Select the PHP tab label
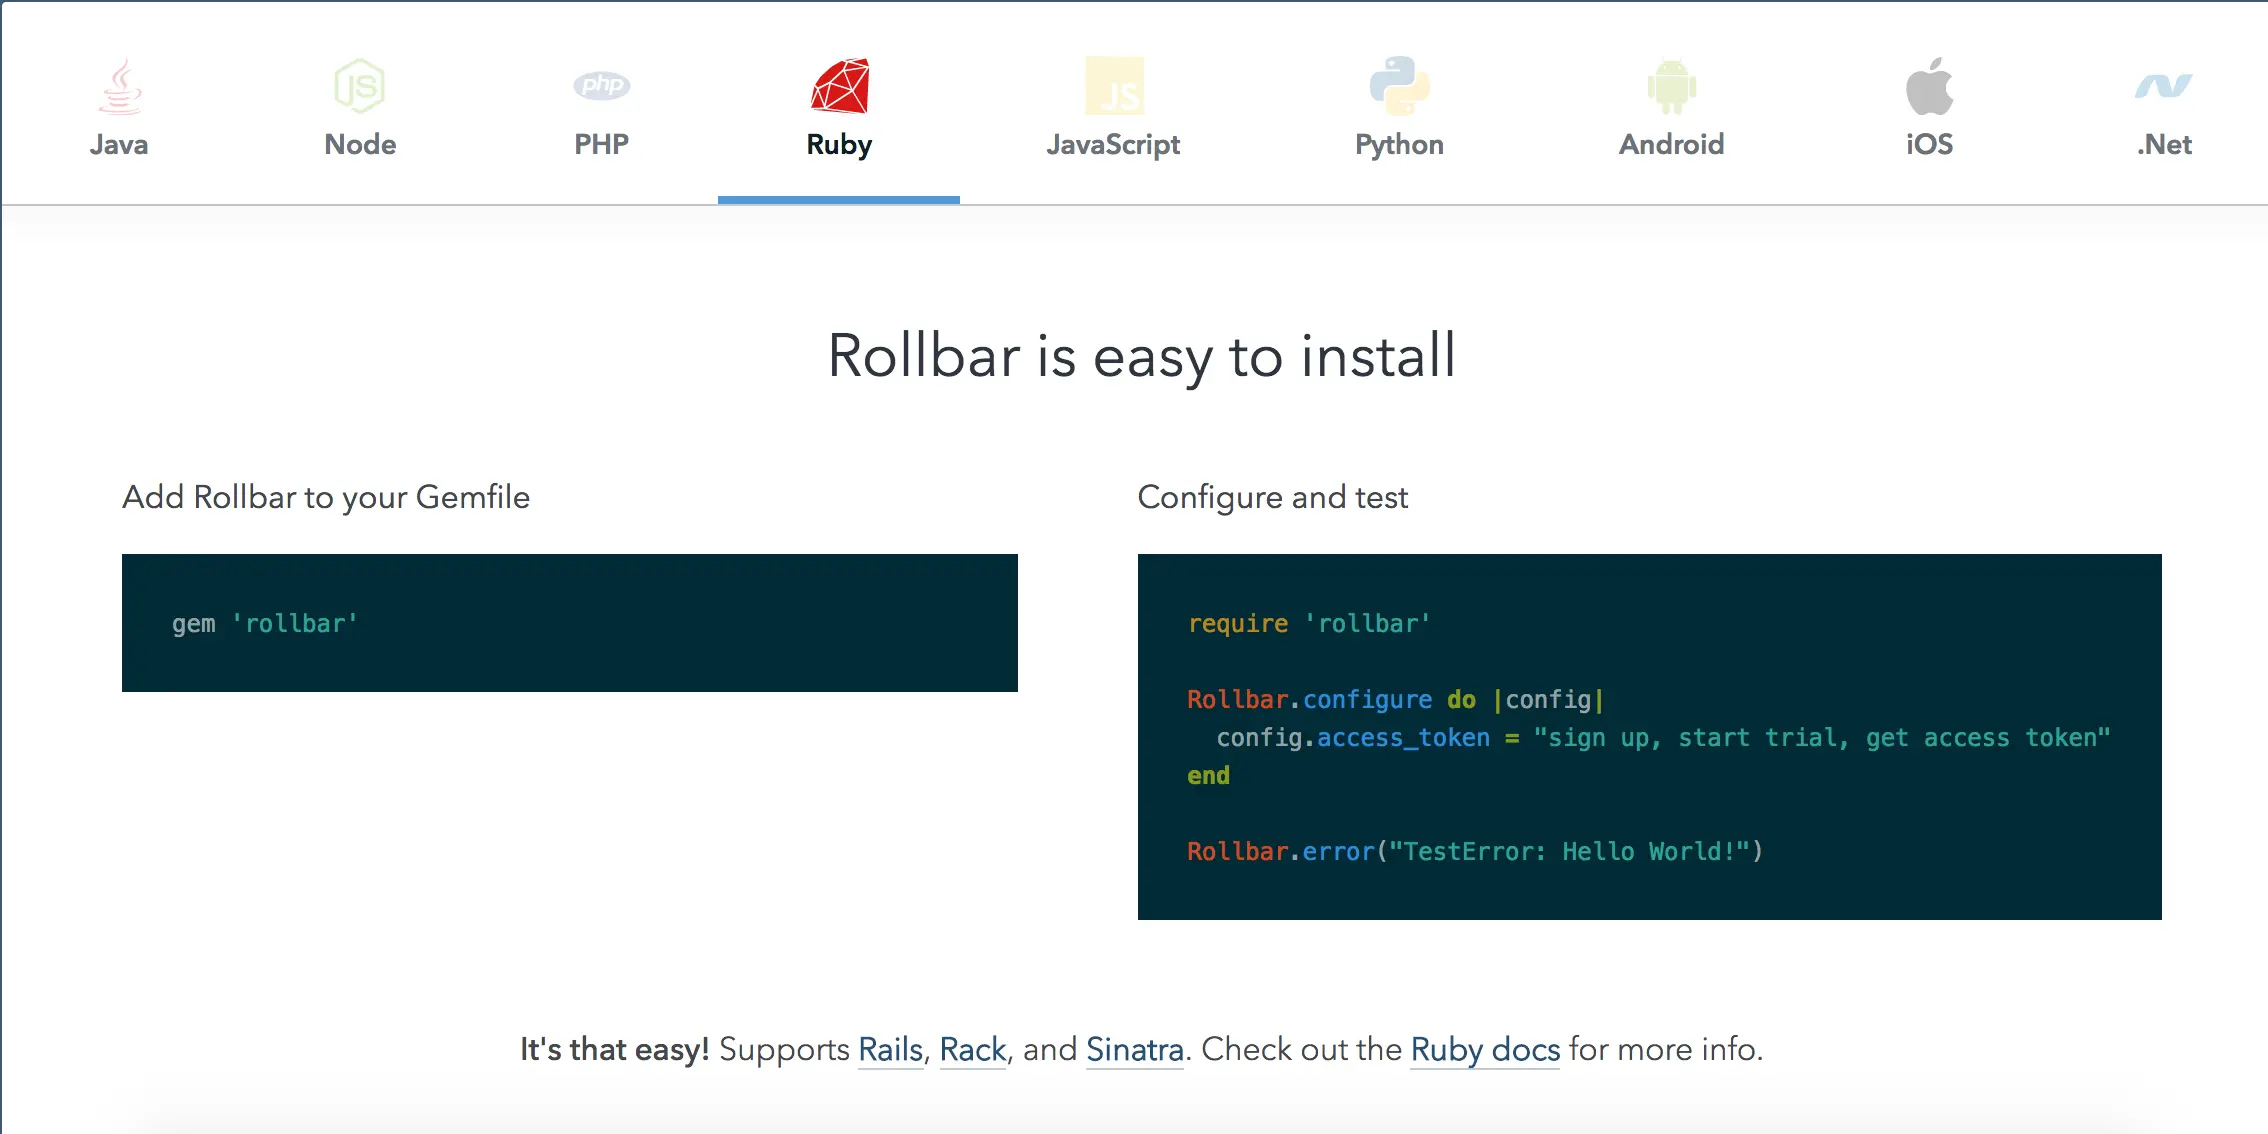Screen dimensions: 2268x1134 601,145
